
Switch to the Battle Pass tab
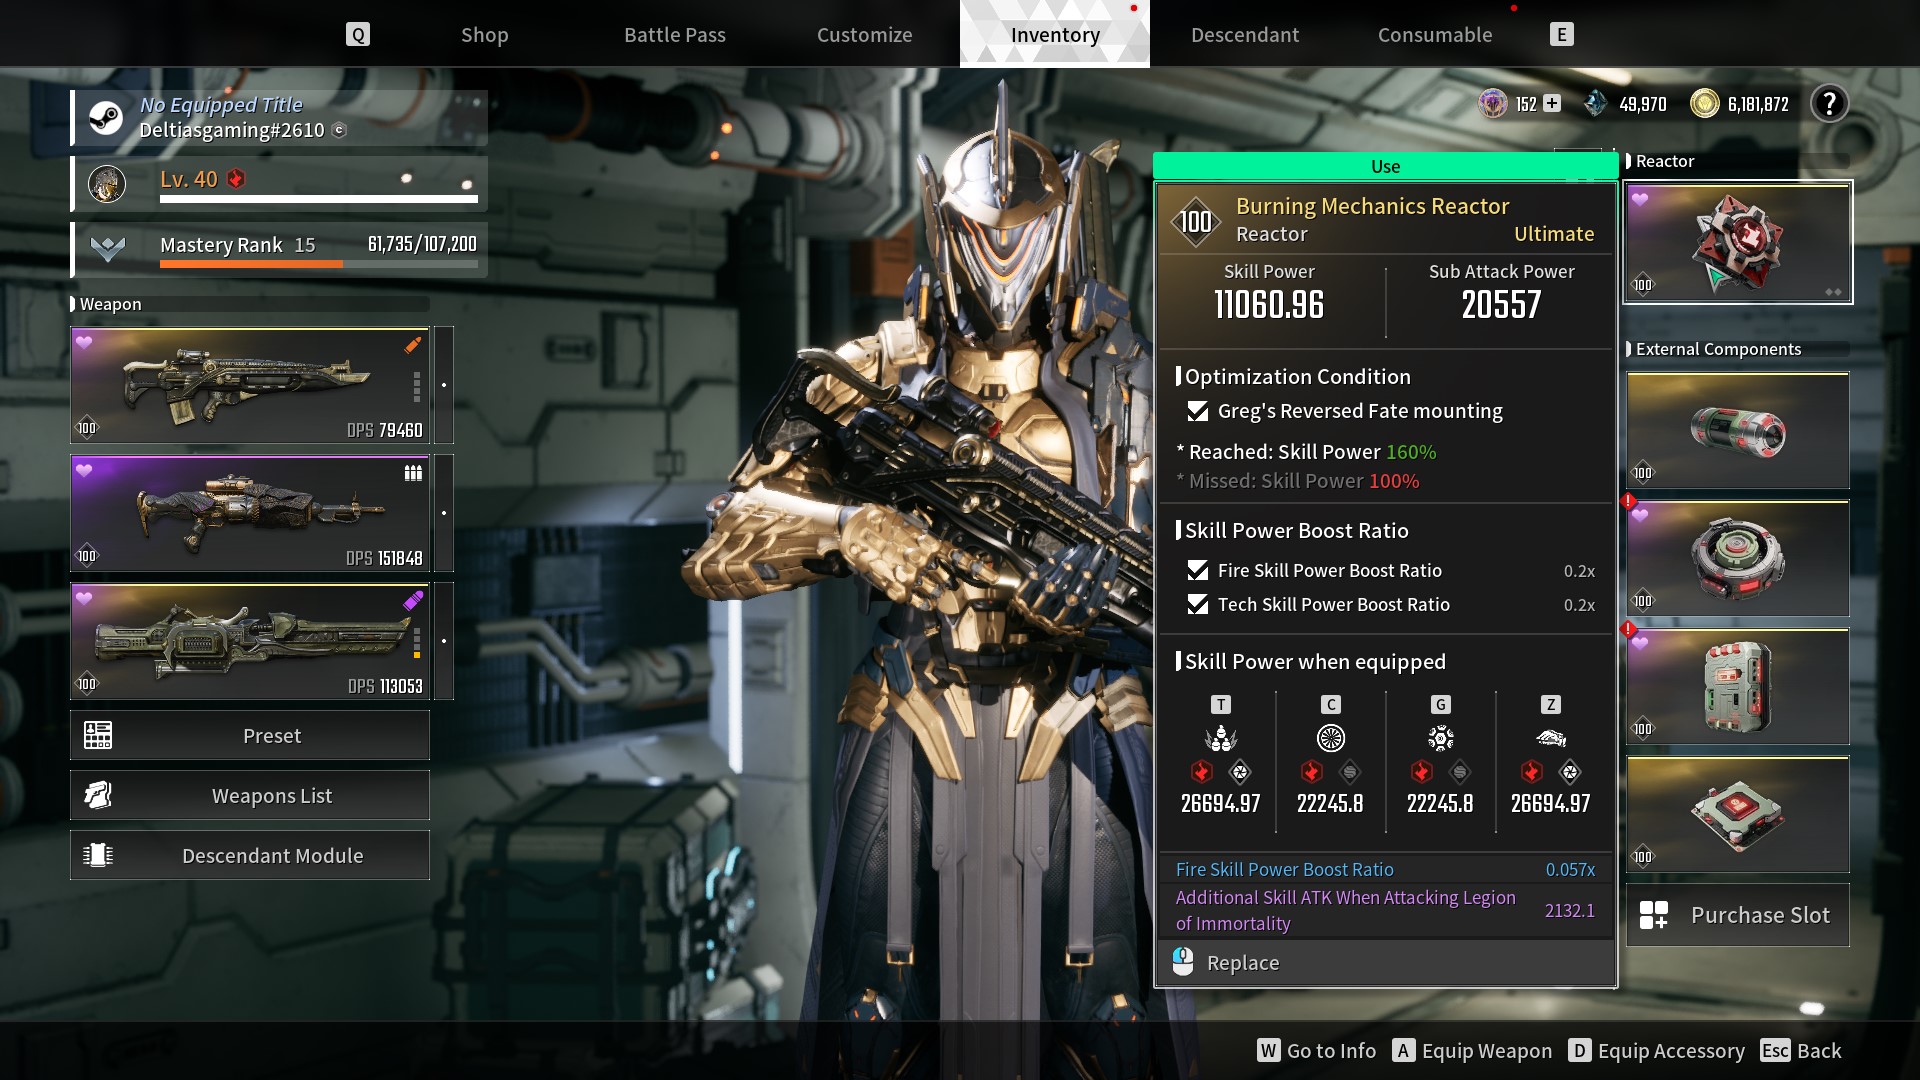(675, 35)
